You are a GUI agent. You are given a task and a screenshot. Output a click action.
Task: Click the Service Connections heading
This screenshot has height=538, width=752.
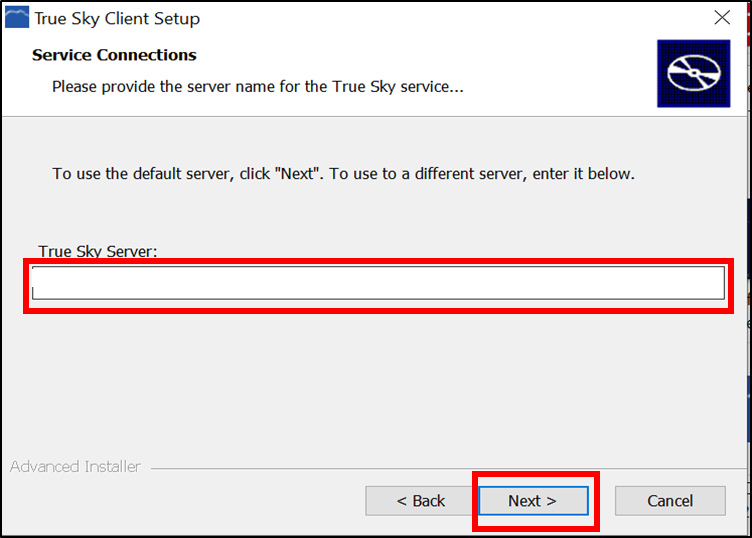tap(114, 55)
